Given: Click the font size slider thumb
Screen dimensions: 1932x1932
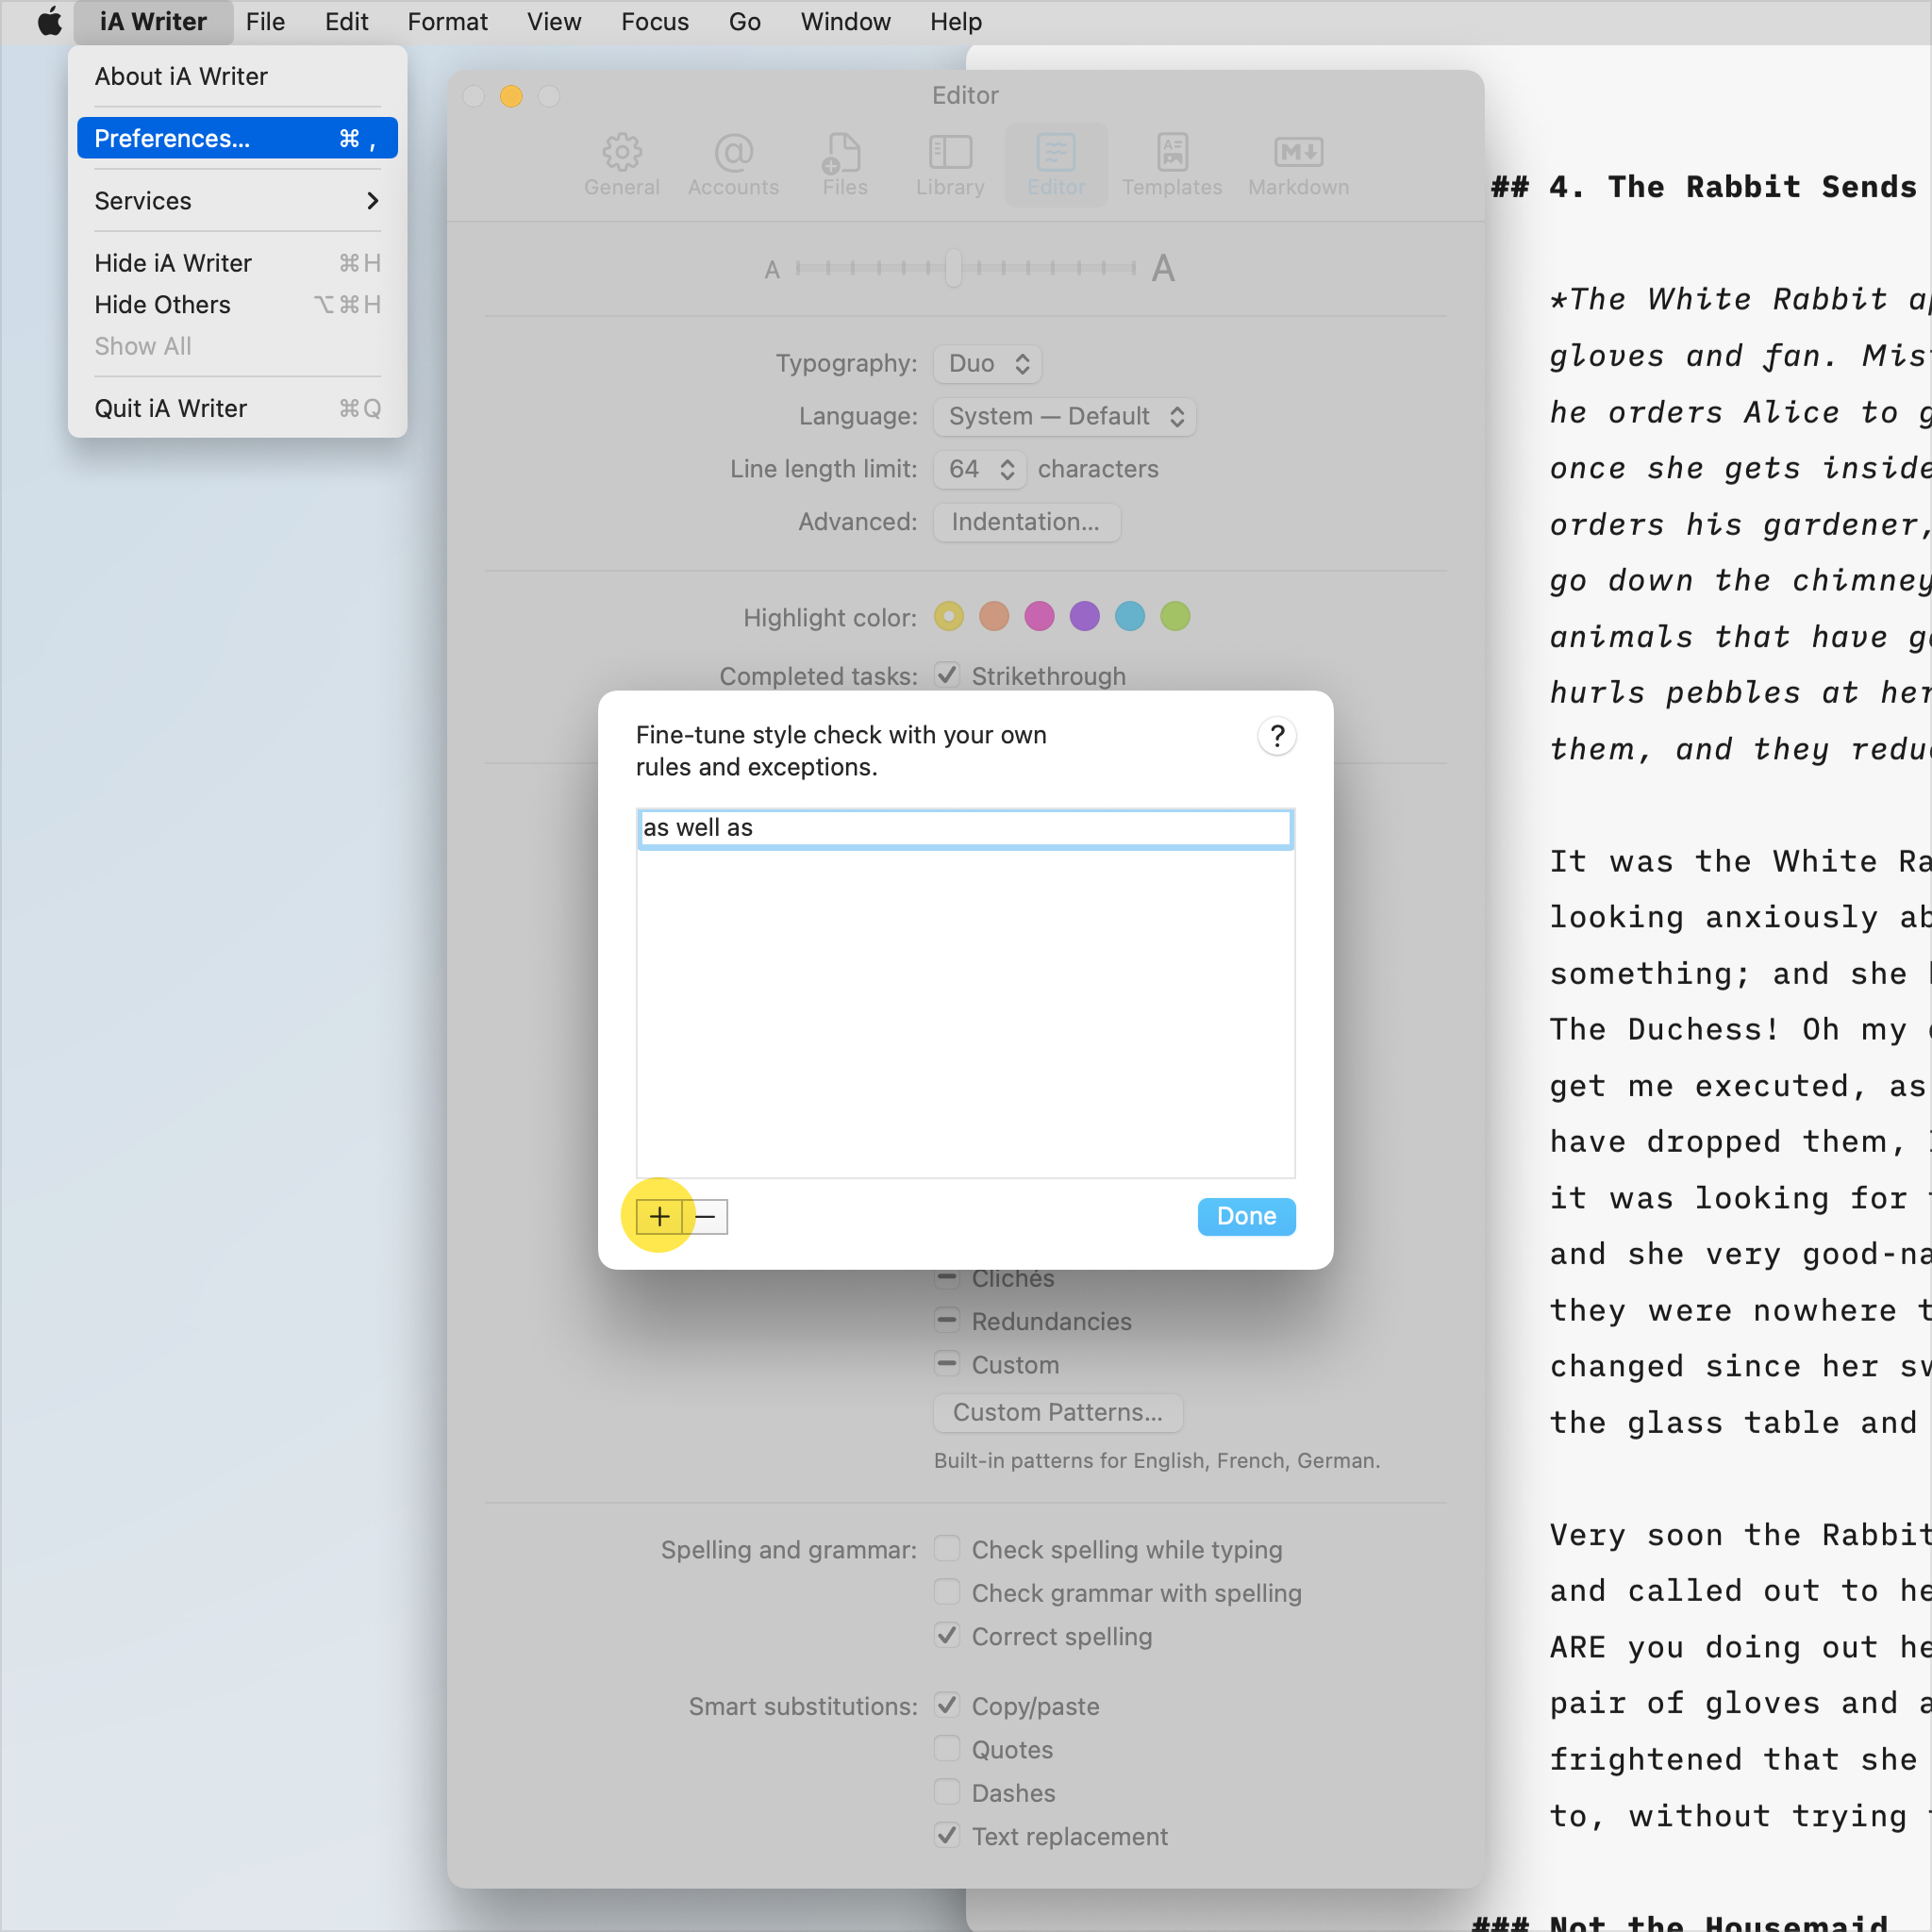Looking at the screenshot, I should pyautogui.click(x=953, y=268).
